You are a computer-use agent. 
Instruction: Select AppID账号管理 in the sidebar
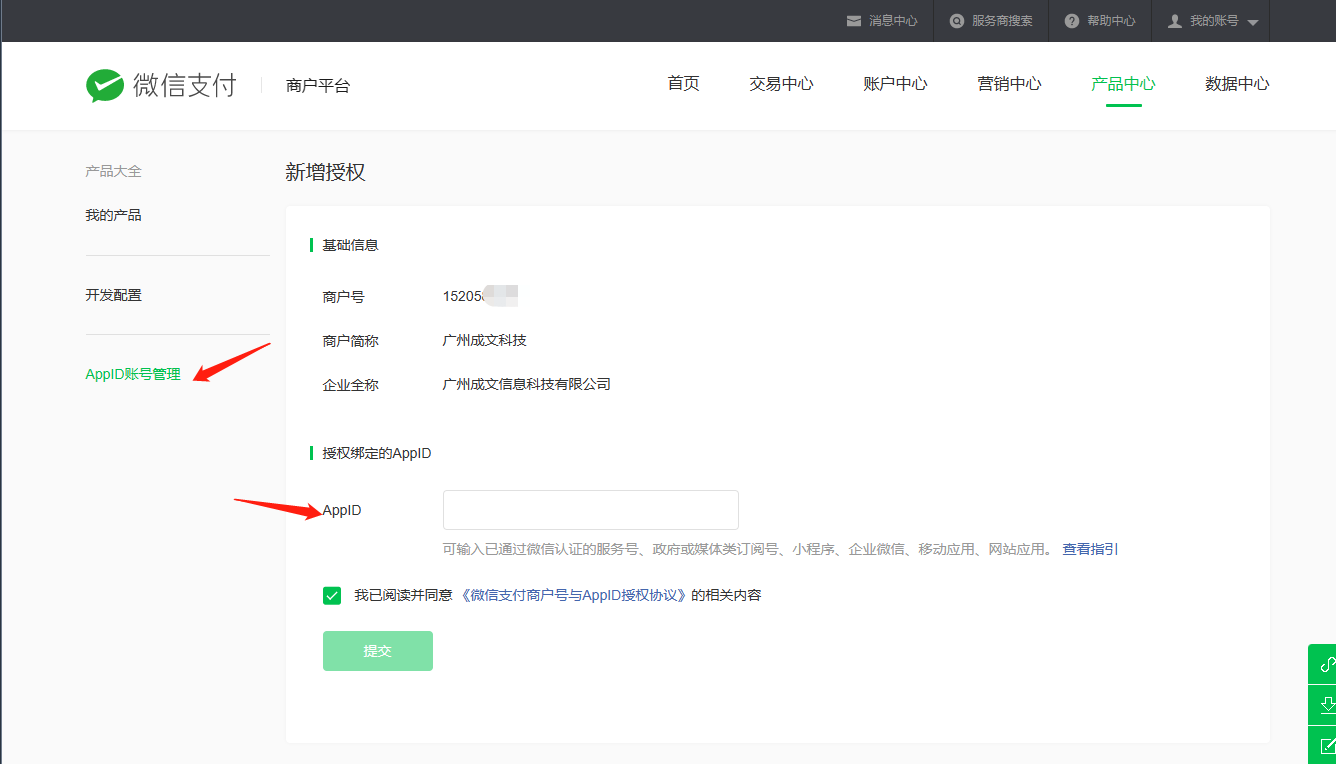[133, 374]
